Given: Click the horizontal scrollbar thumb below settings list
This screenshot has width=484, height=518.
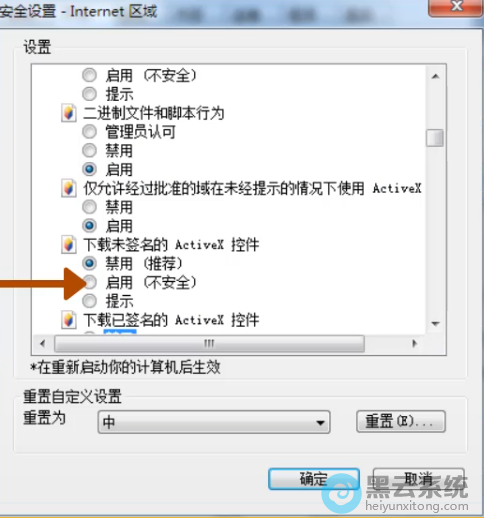Looking at the screenshot, I should point(209,343).
